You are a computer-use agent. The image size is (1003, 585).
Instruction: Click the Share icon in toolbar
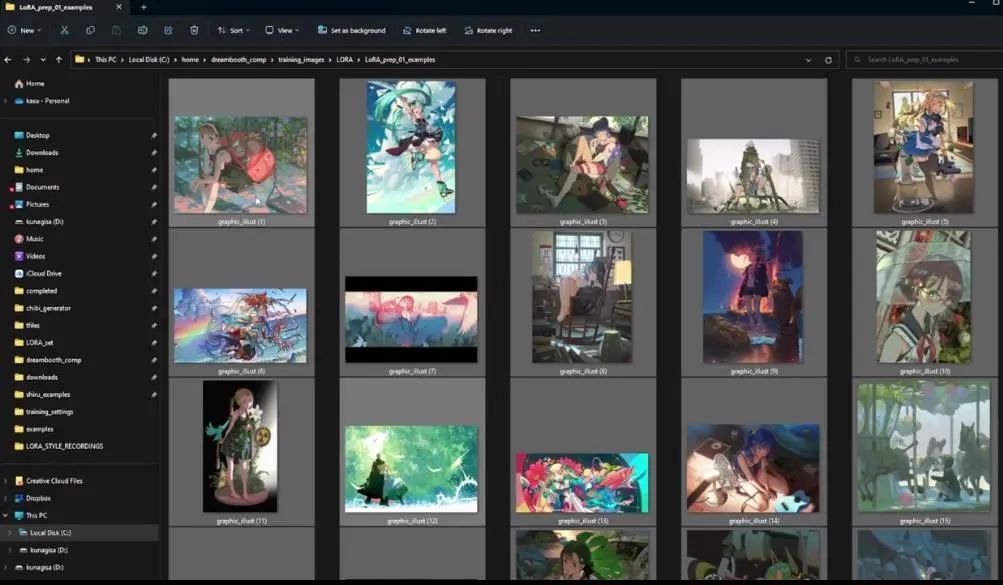(x=168, y=30)
